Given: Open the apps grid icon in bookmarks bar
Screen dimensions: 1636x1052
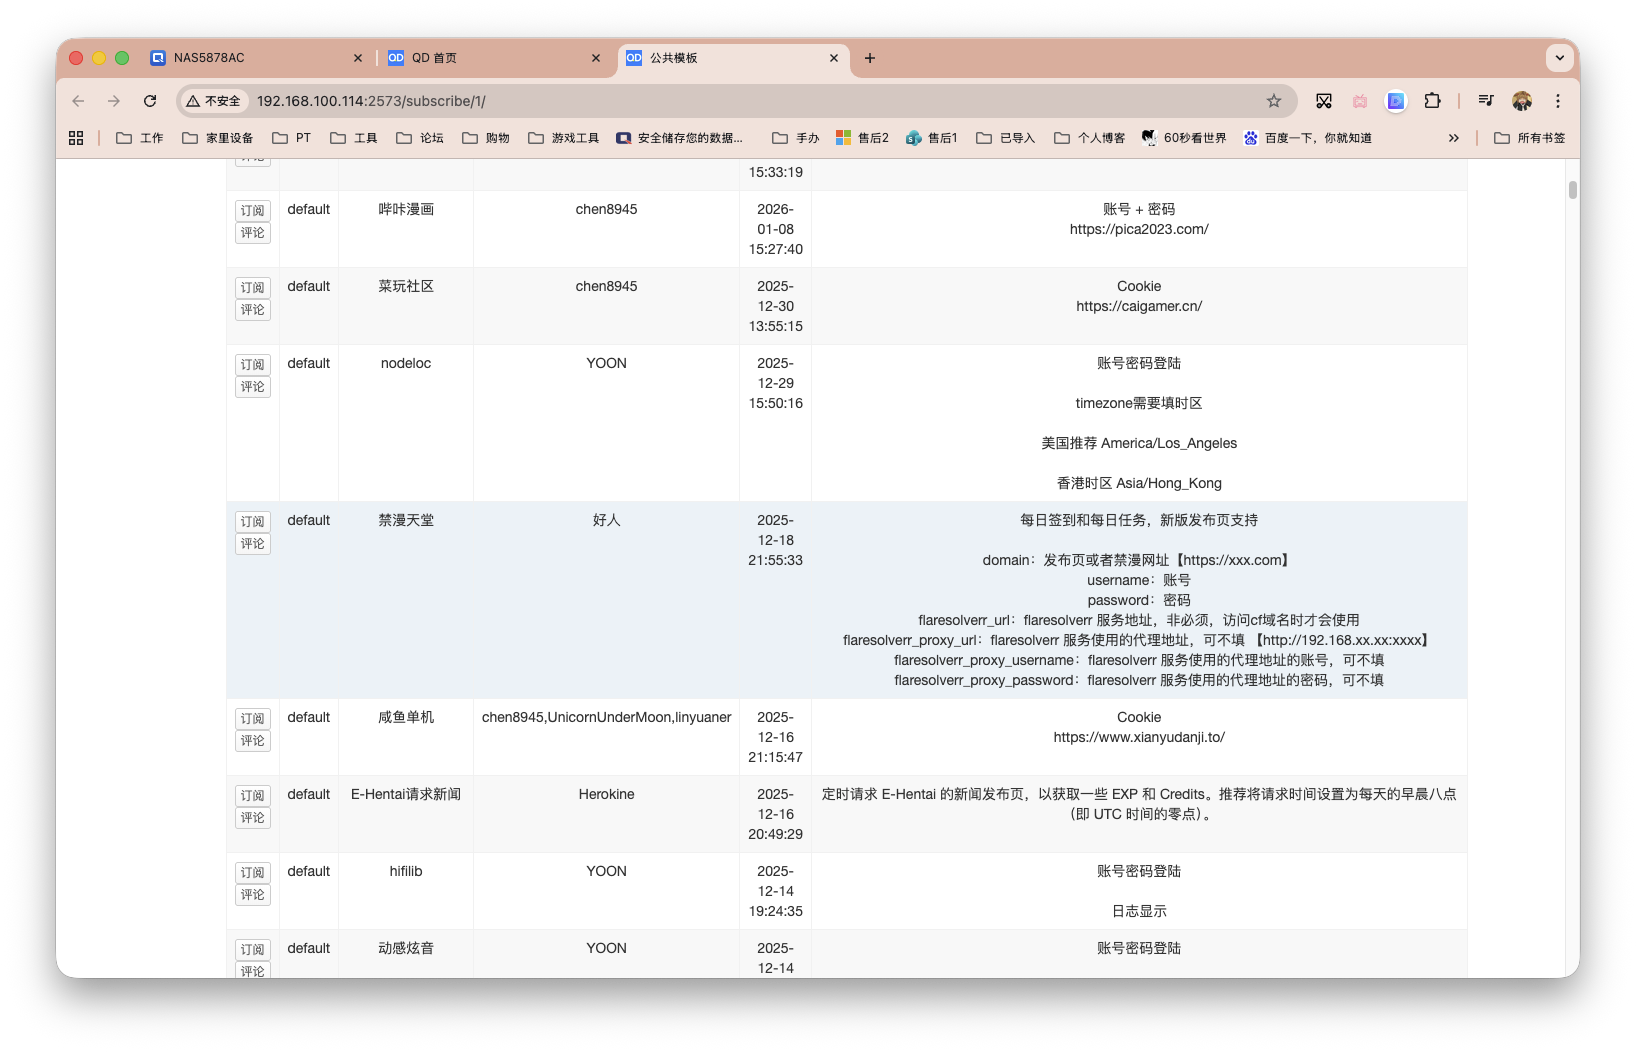Looking at the screenshot, I should (76, 138).
